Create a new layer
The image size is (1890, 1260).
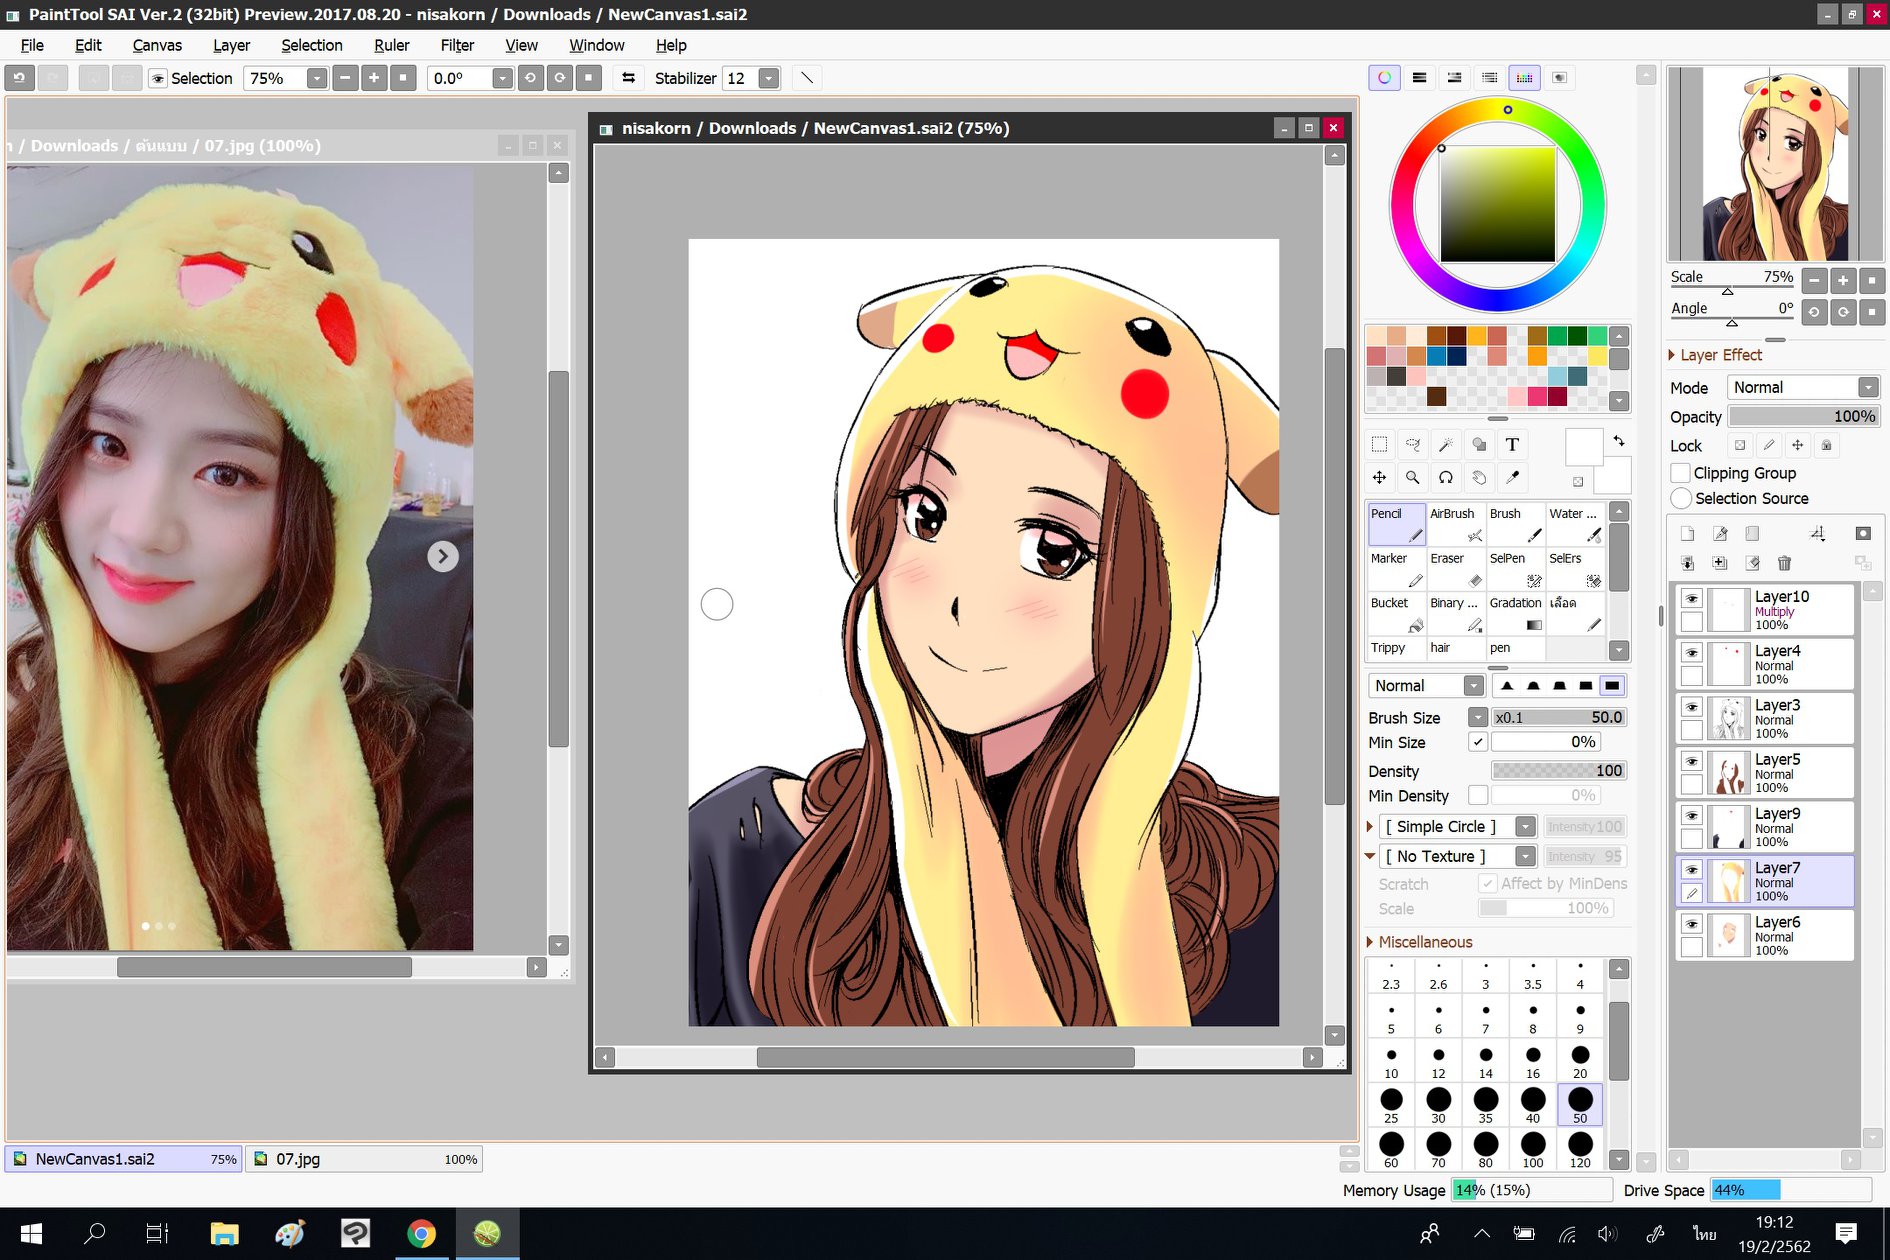[1688, 534]
